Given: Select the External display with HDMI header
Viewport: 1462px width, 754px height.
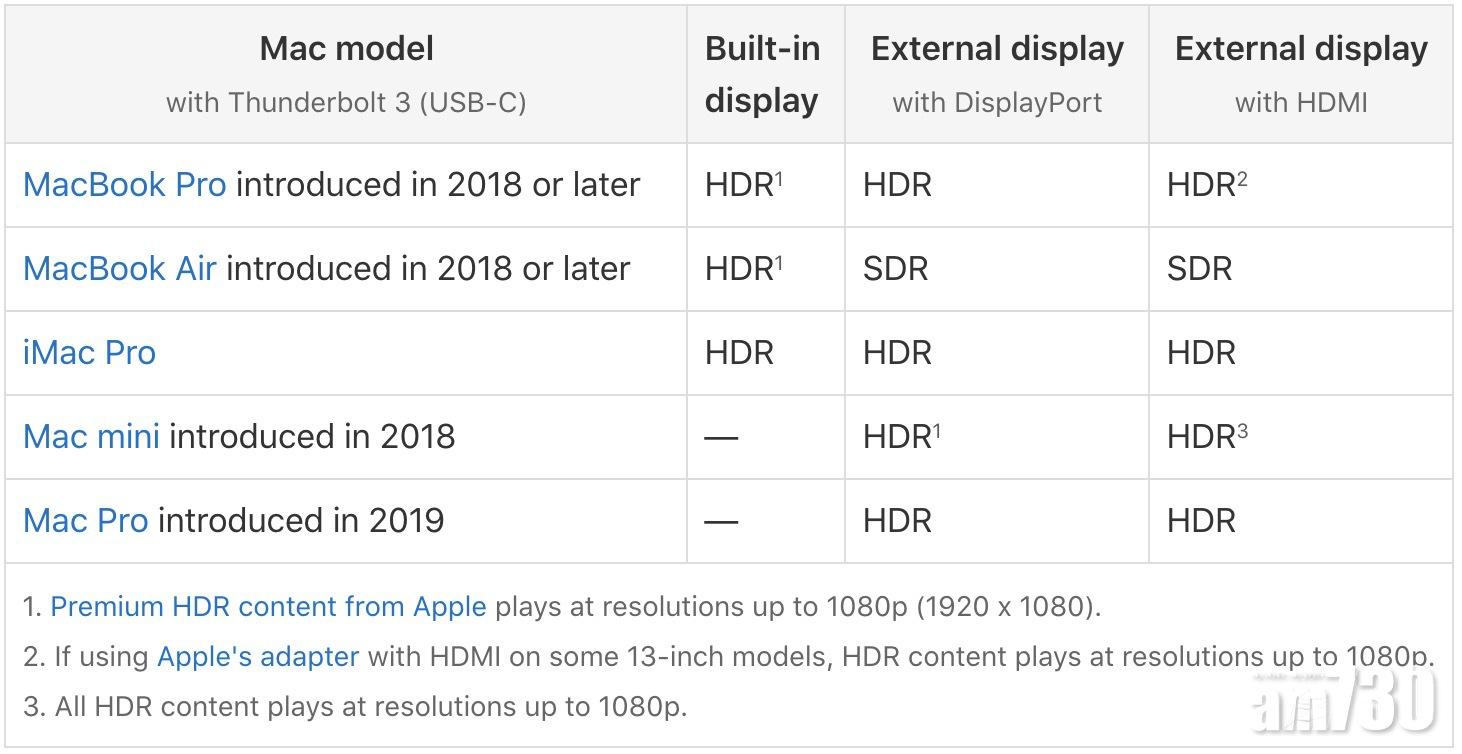Looking at the screenshot, I should pyautogui.click(x=1300, y=74).
